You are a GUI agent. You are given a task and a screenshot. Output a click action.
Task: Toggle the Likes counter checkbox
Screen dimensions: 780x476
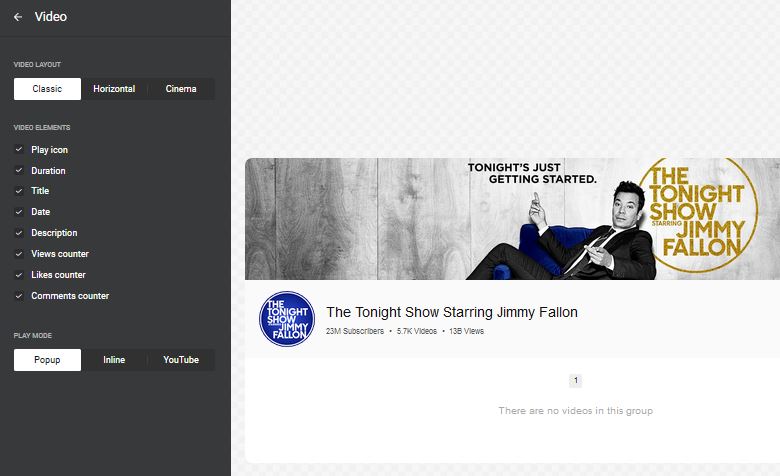click(19, 275)
